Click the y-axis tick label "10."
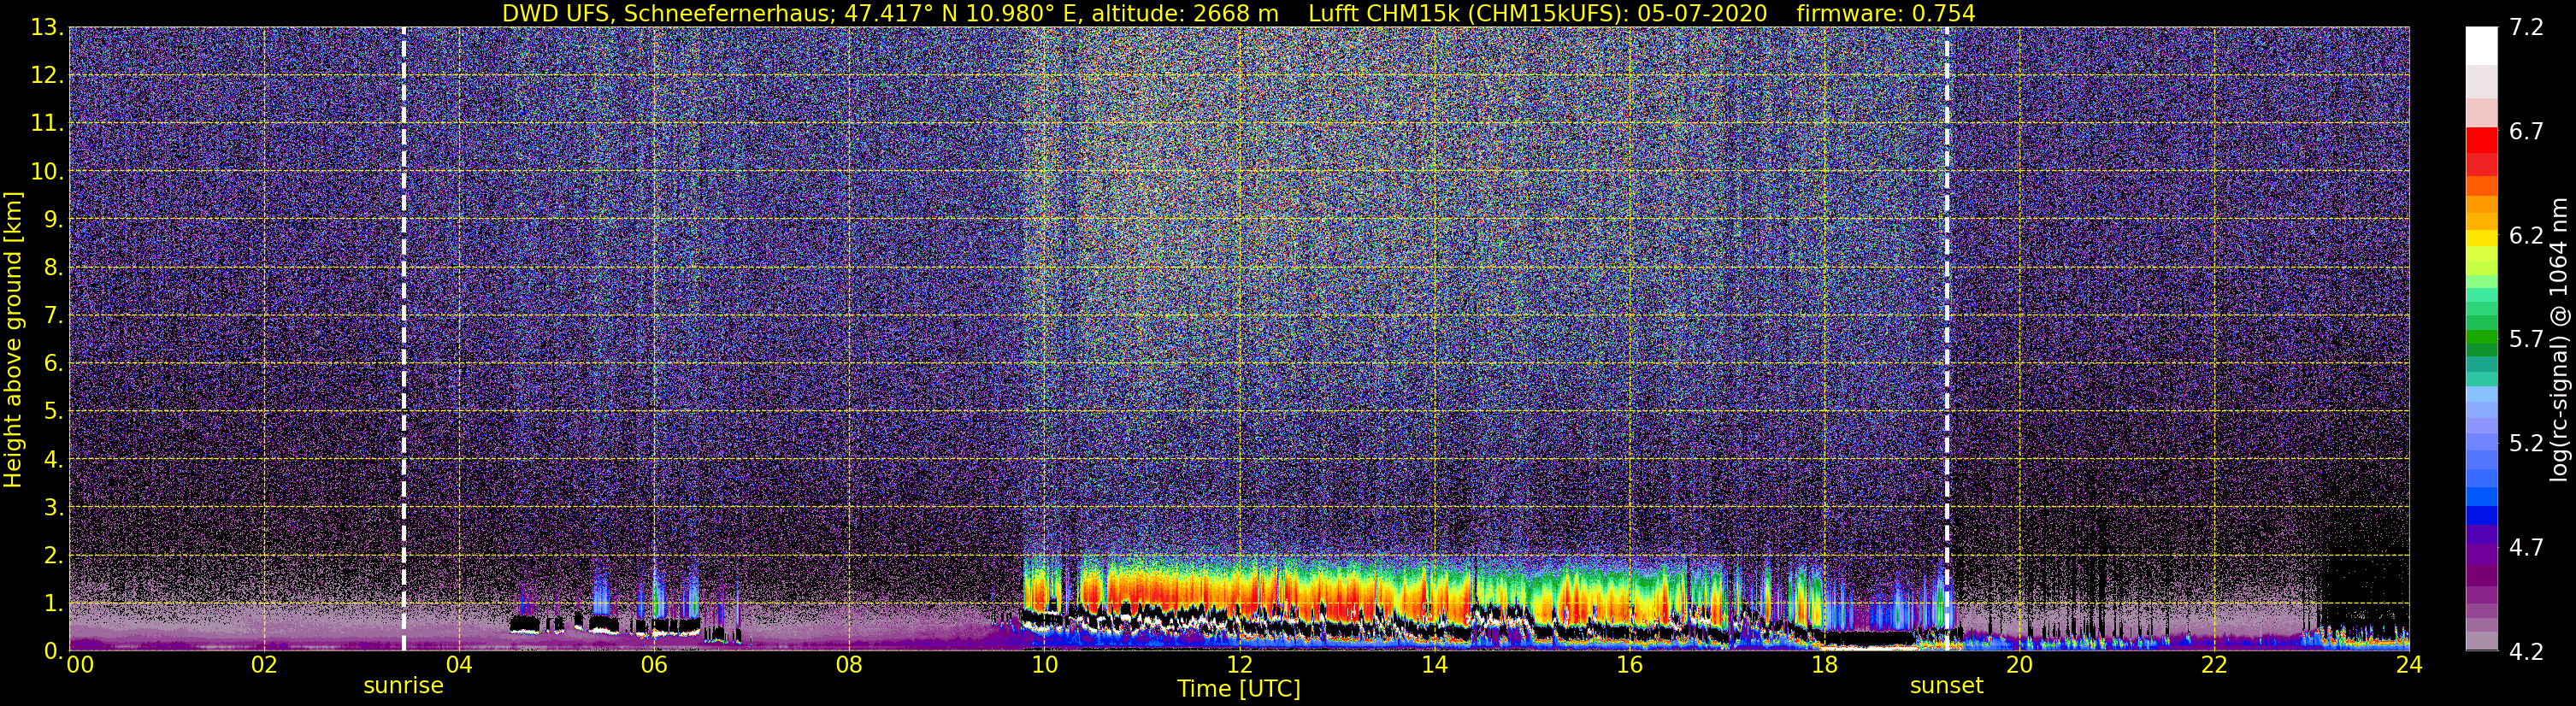 [x=46, y=172]
